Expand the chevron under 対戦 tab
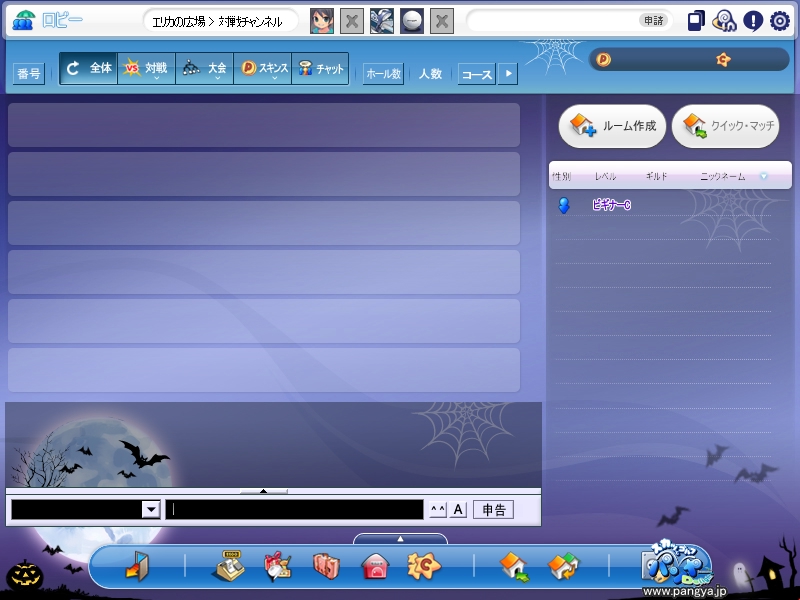800x600 pixels. coord(157,78)
